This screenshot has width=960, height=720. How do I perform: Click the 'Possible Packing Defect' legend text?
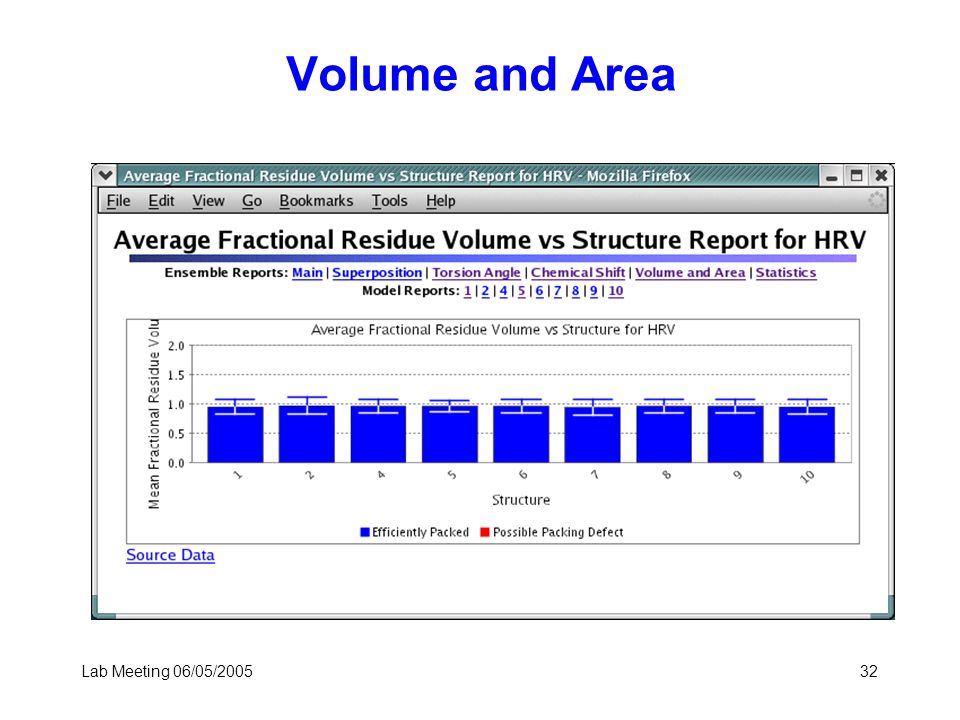point(558,532)
